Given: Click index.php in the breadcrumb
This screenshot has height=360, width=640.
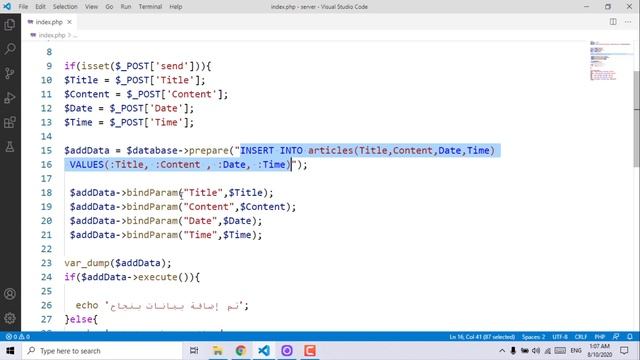Looking at the screenshot, I should tap(52, 35).
